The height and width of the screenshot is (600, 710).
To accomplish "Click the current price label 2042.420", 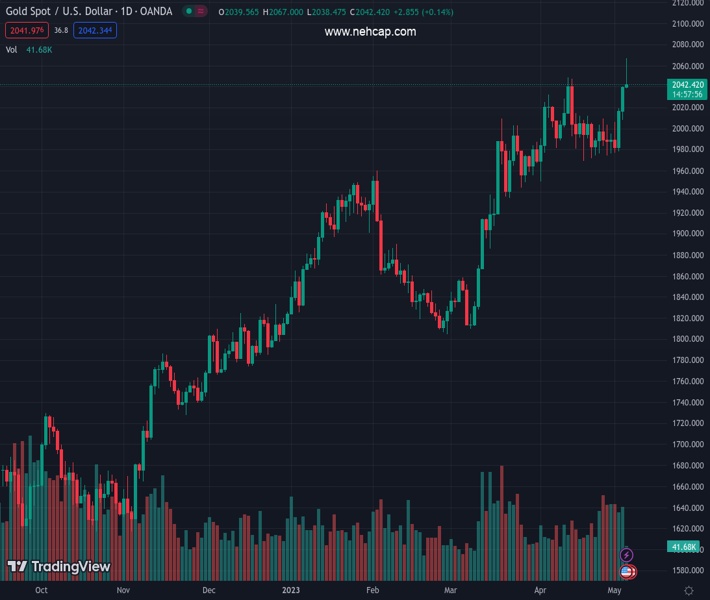I will (688, 85).
